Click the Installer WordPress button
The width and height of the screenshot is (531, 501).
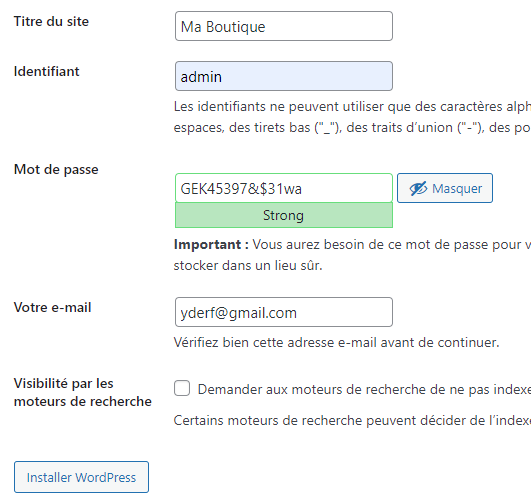[81, 477]
